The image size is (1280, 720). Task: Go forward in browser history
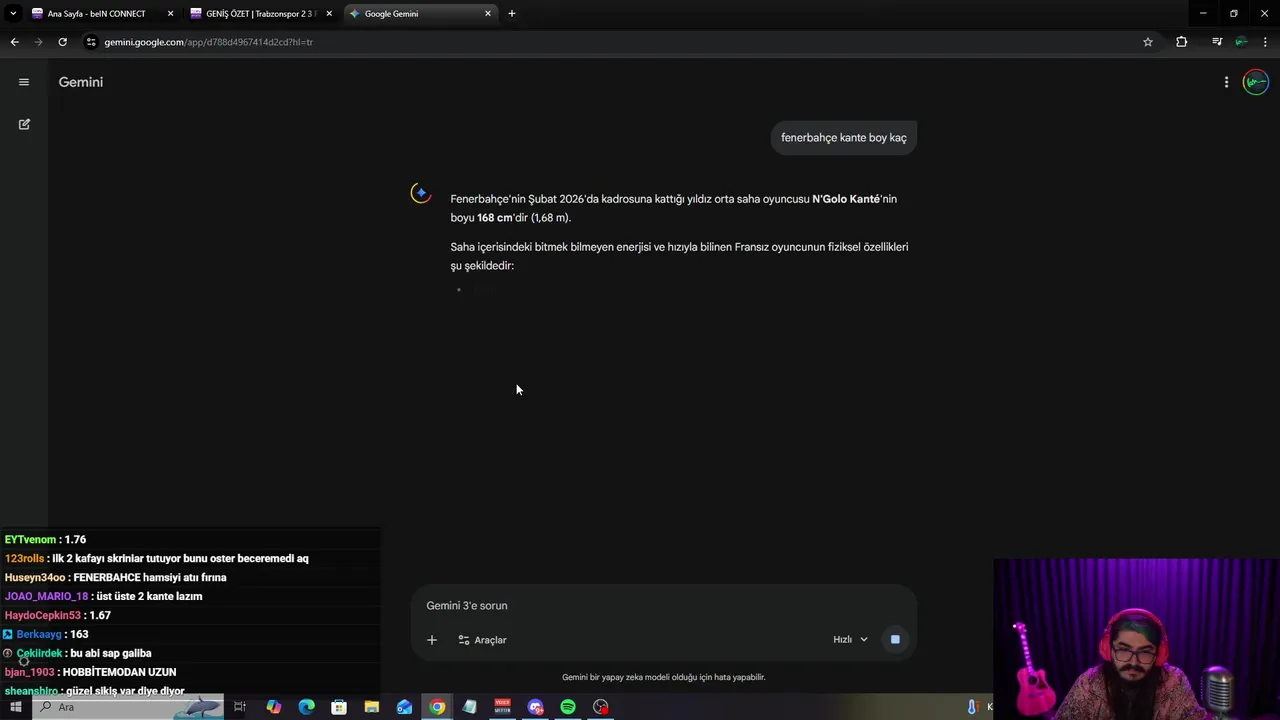tap(38, 42)
